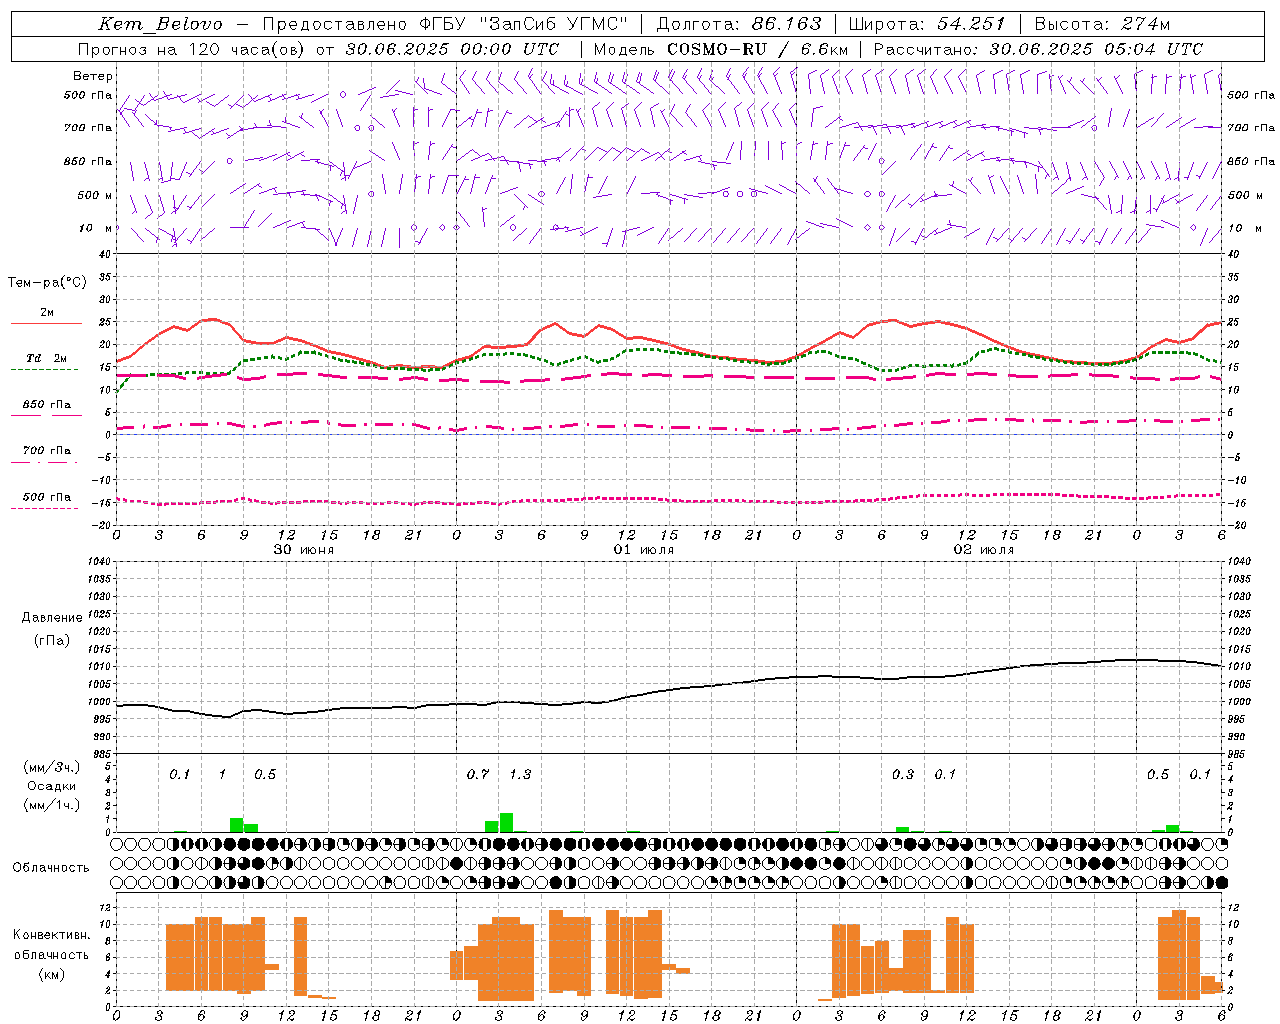Click the Td 2м dew point legend entry
1280x1024 pixels.
[x=46, y=358]
